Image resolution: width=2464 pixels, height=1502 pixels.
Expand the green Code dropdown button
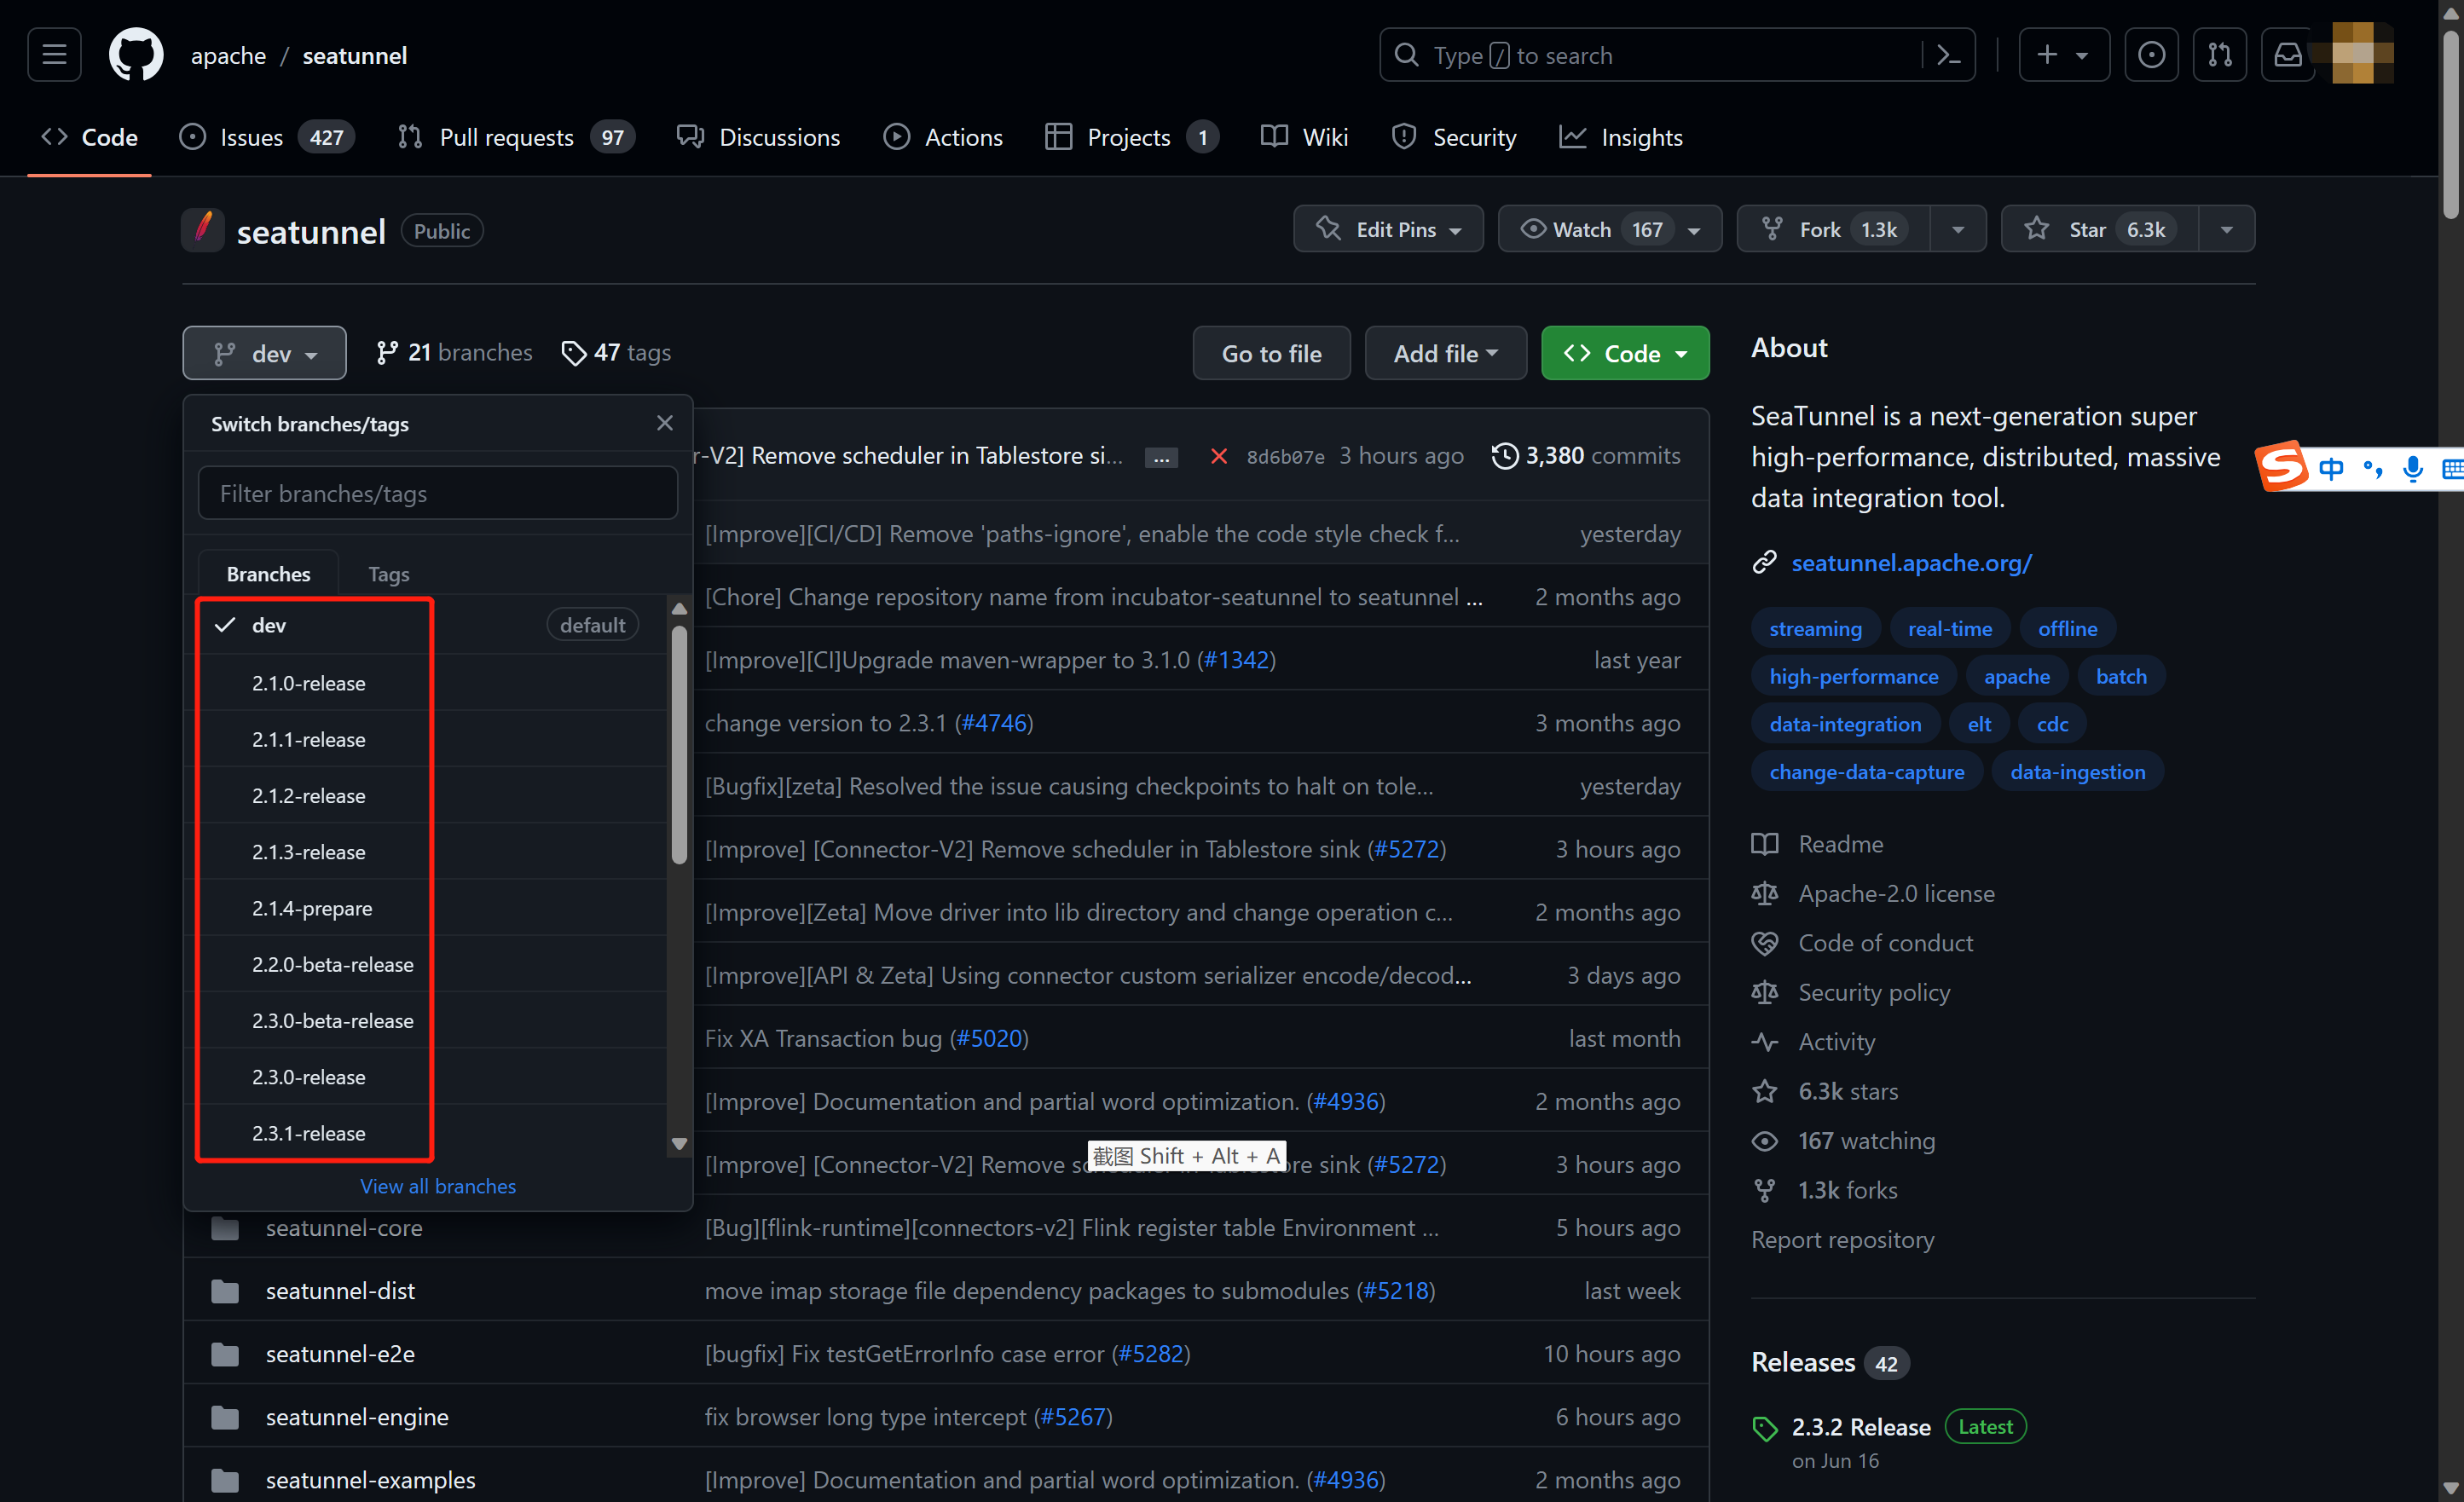(1624, 354)
